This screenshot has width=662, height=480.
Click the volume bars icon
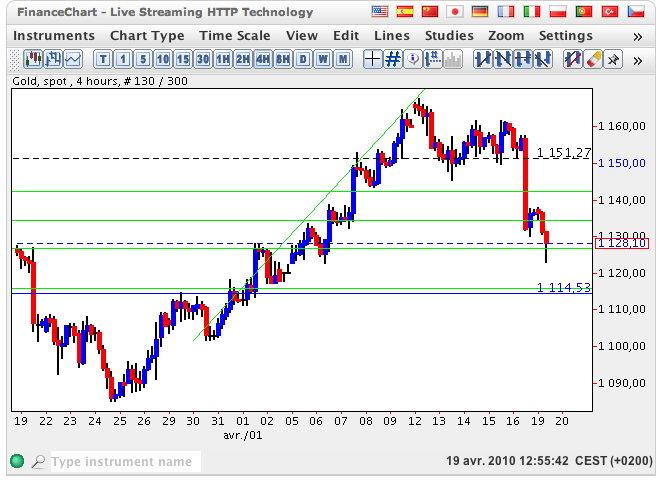point(453,59)
